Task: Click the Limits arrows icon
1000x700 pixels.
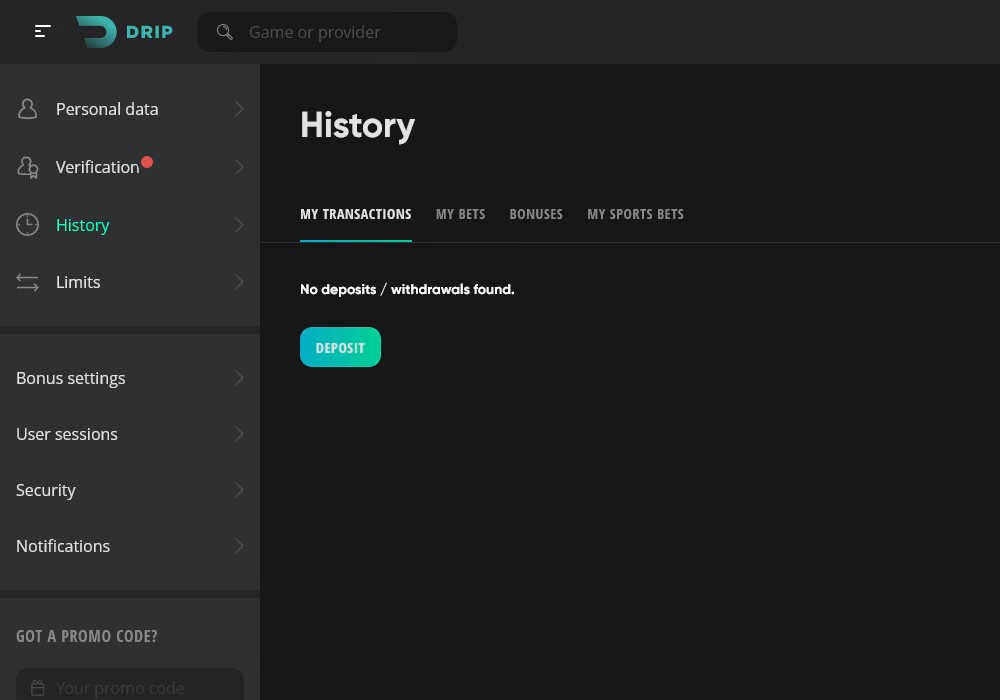Action: point(27,282)
